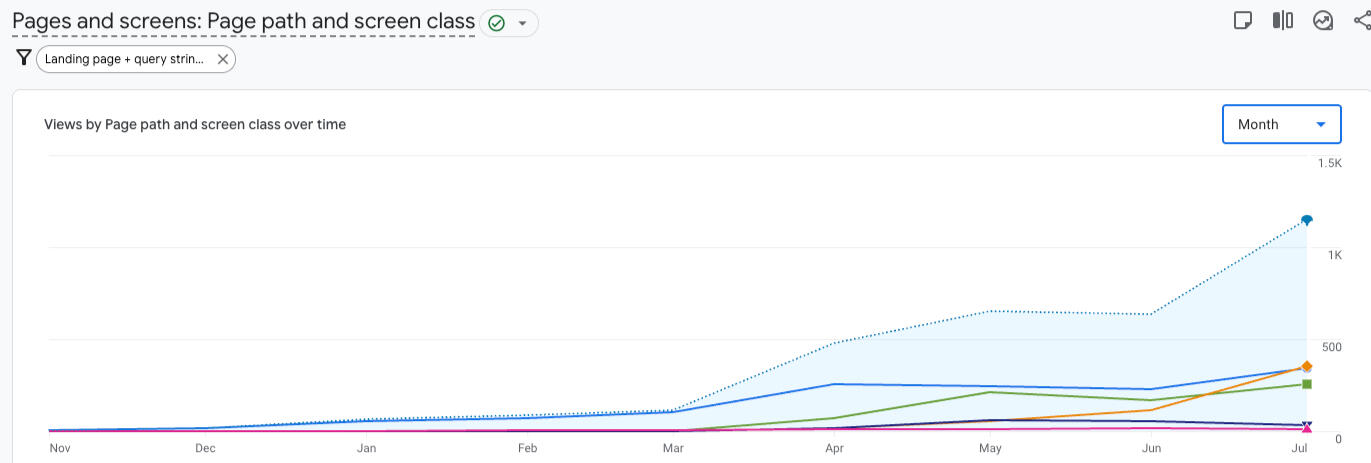Click the green square marker at Jul
The width and height of the screenshot is (1371, 463).
point(1307,384)
